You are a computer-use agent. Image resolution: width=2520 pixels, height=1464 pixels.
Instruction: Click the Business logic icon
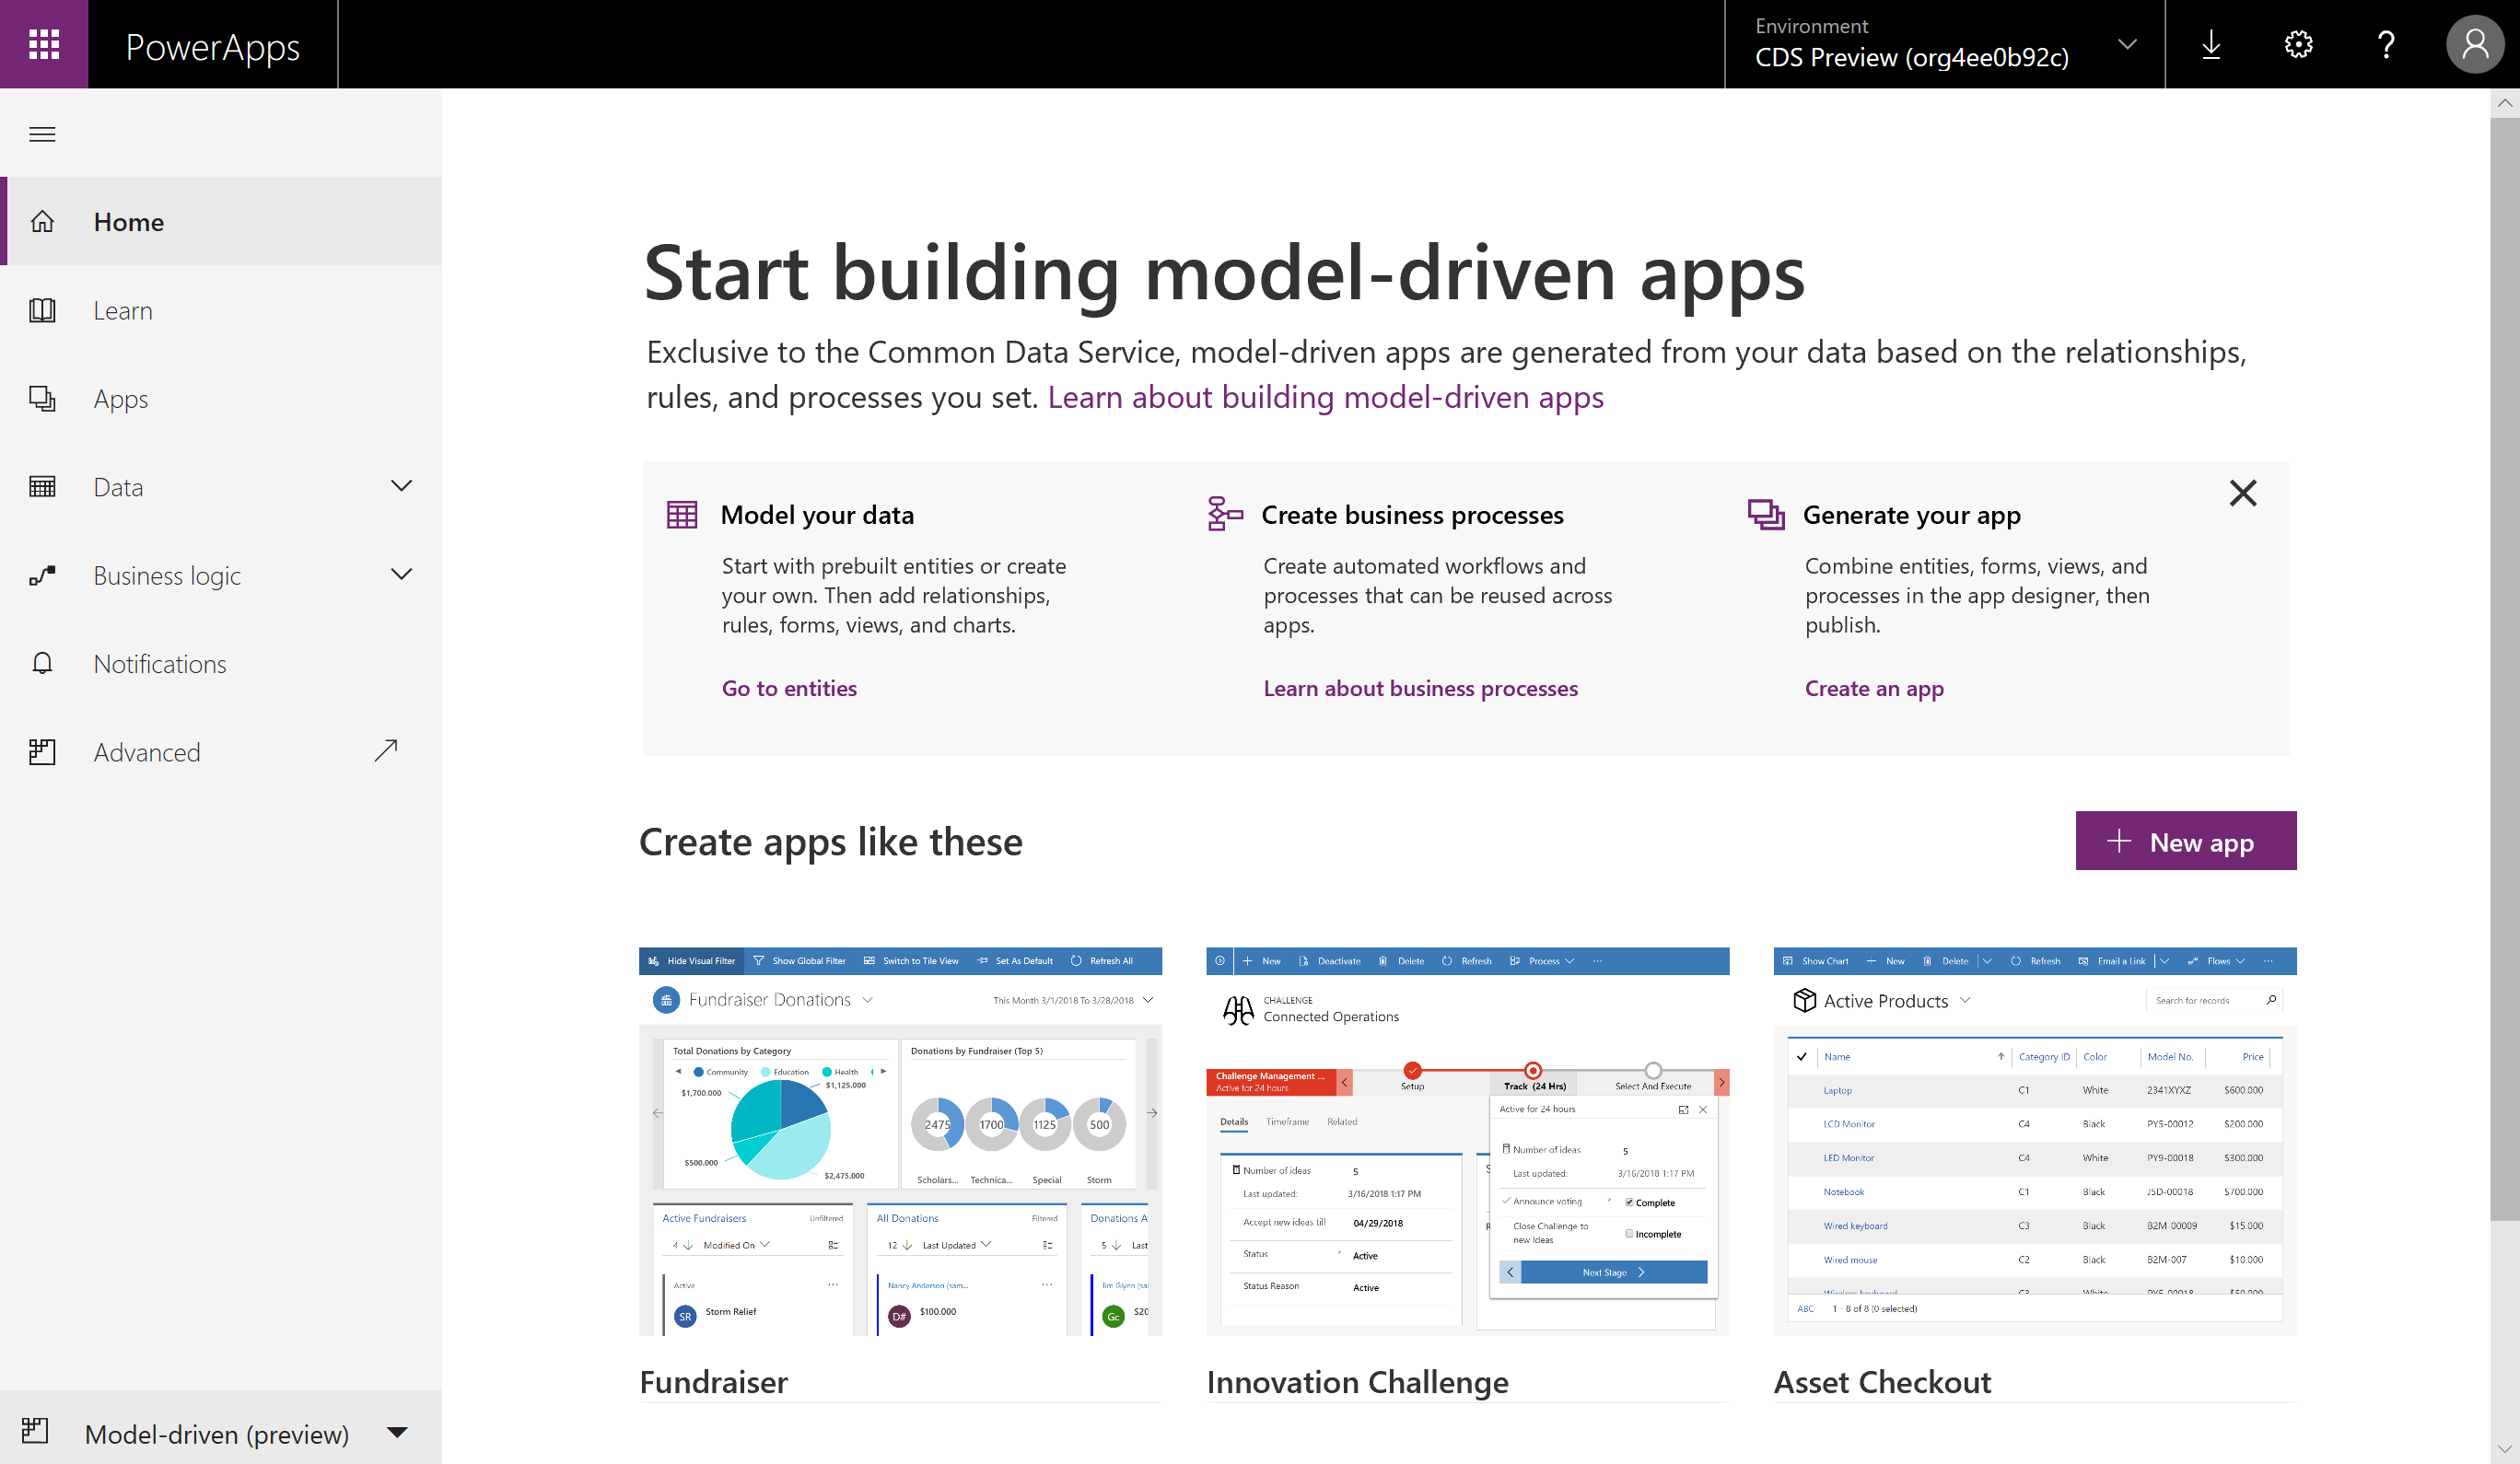42,575
